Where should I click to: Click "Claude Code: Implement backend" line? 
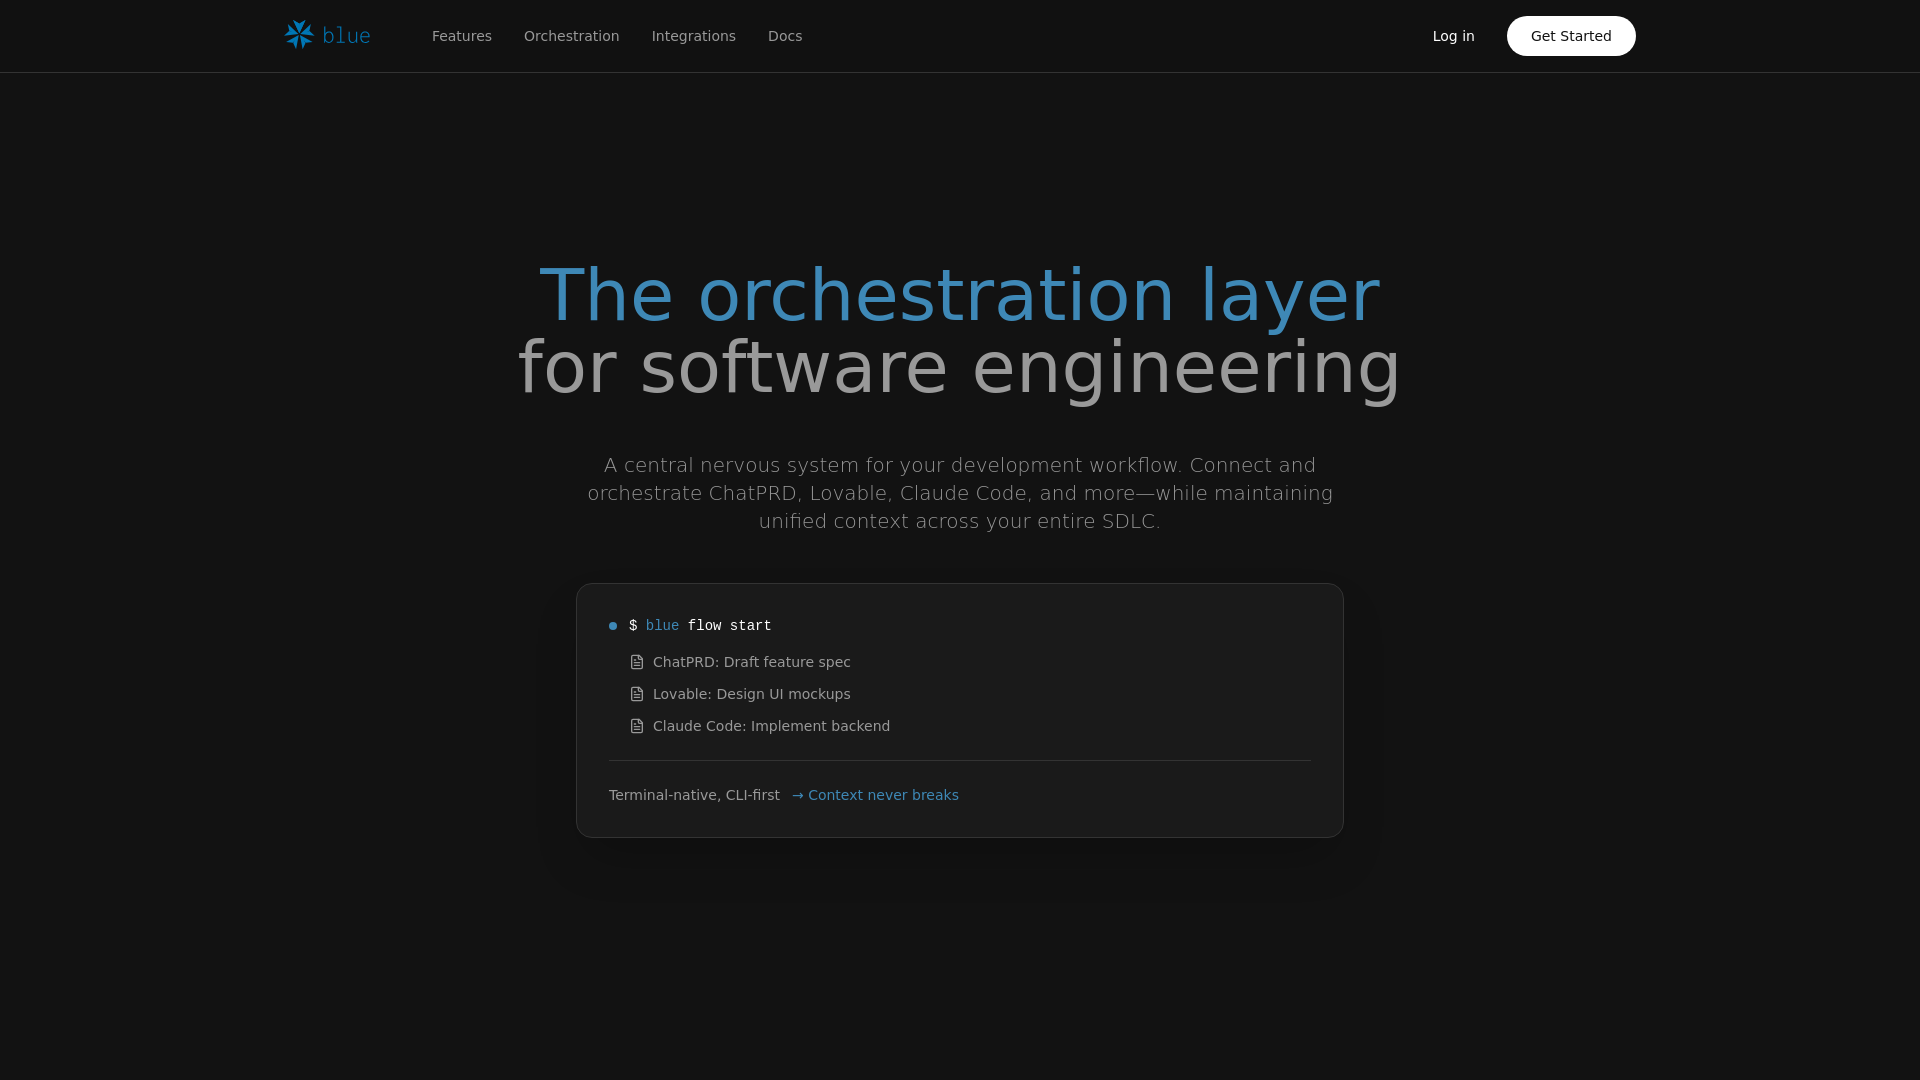[x=771, y=726]
